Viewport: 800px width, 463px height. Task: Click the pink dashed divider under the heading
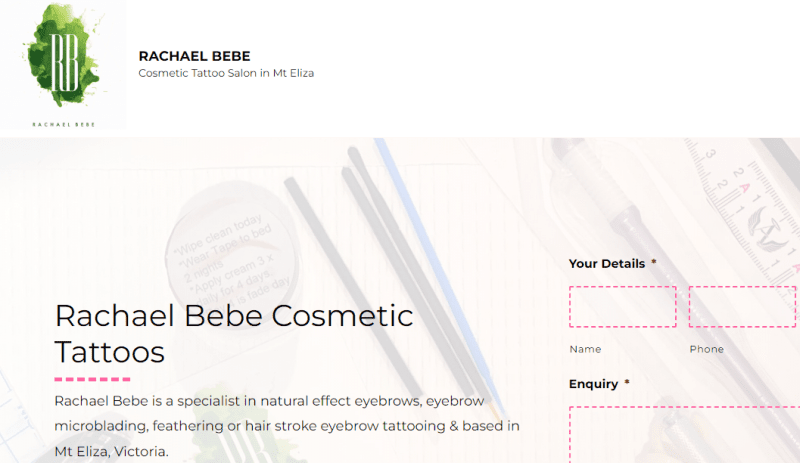[92, 379]
